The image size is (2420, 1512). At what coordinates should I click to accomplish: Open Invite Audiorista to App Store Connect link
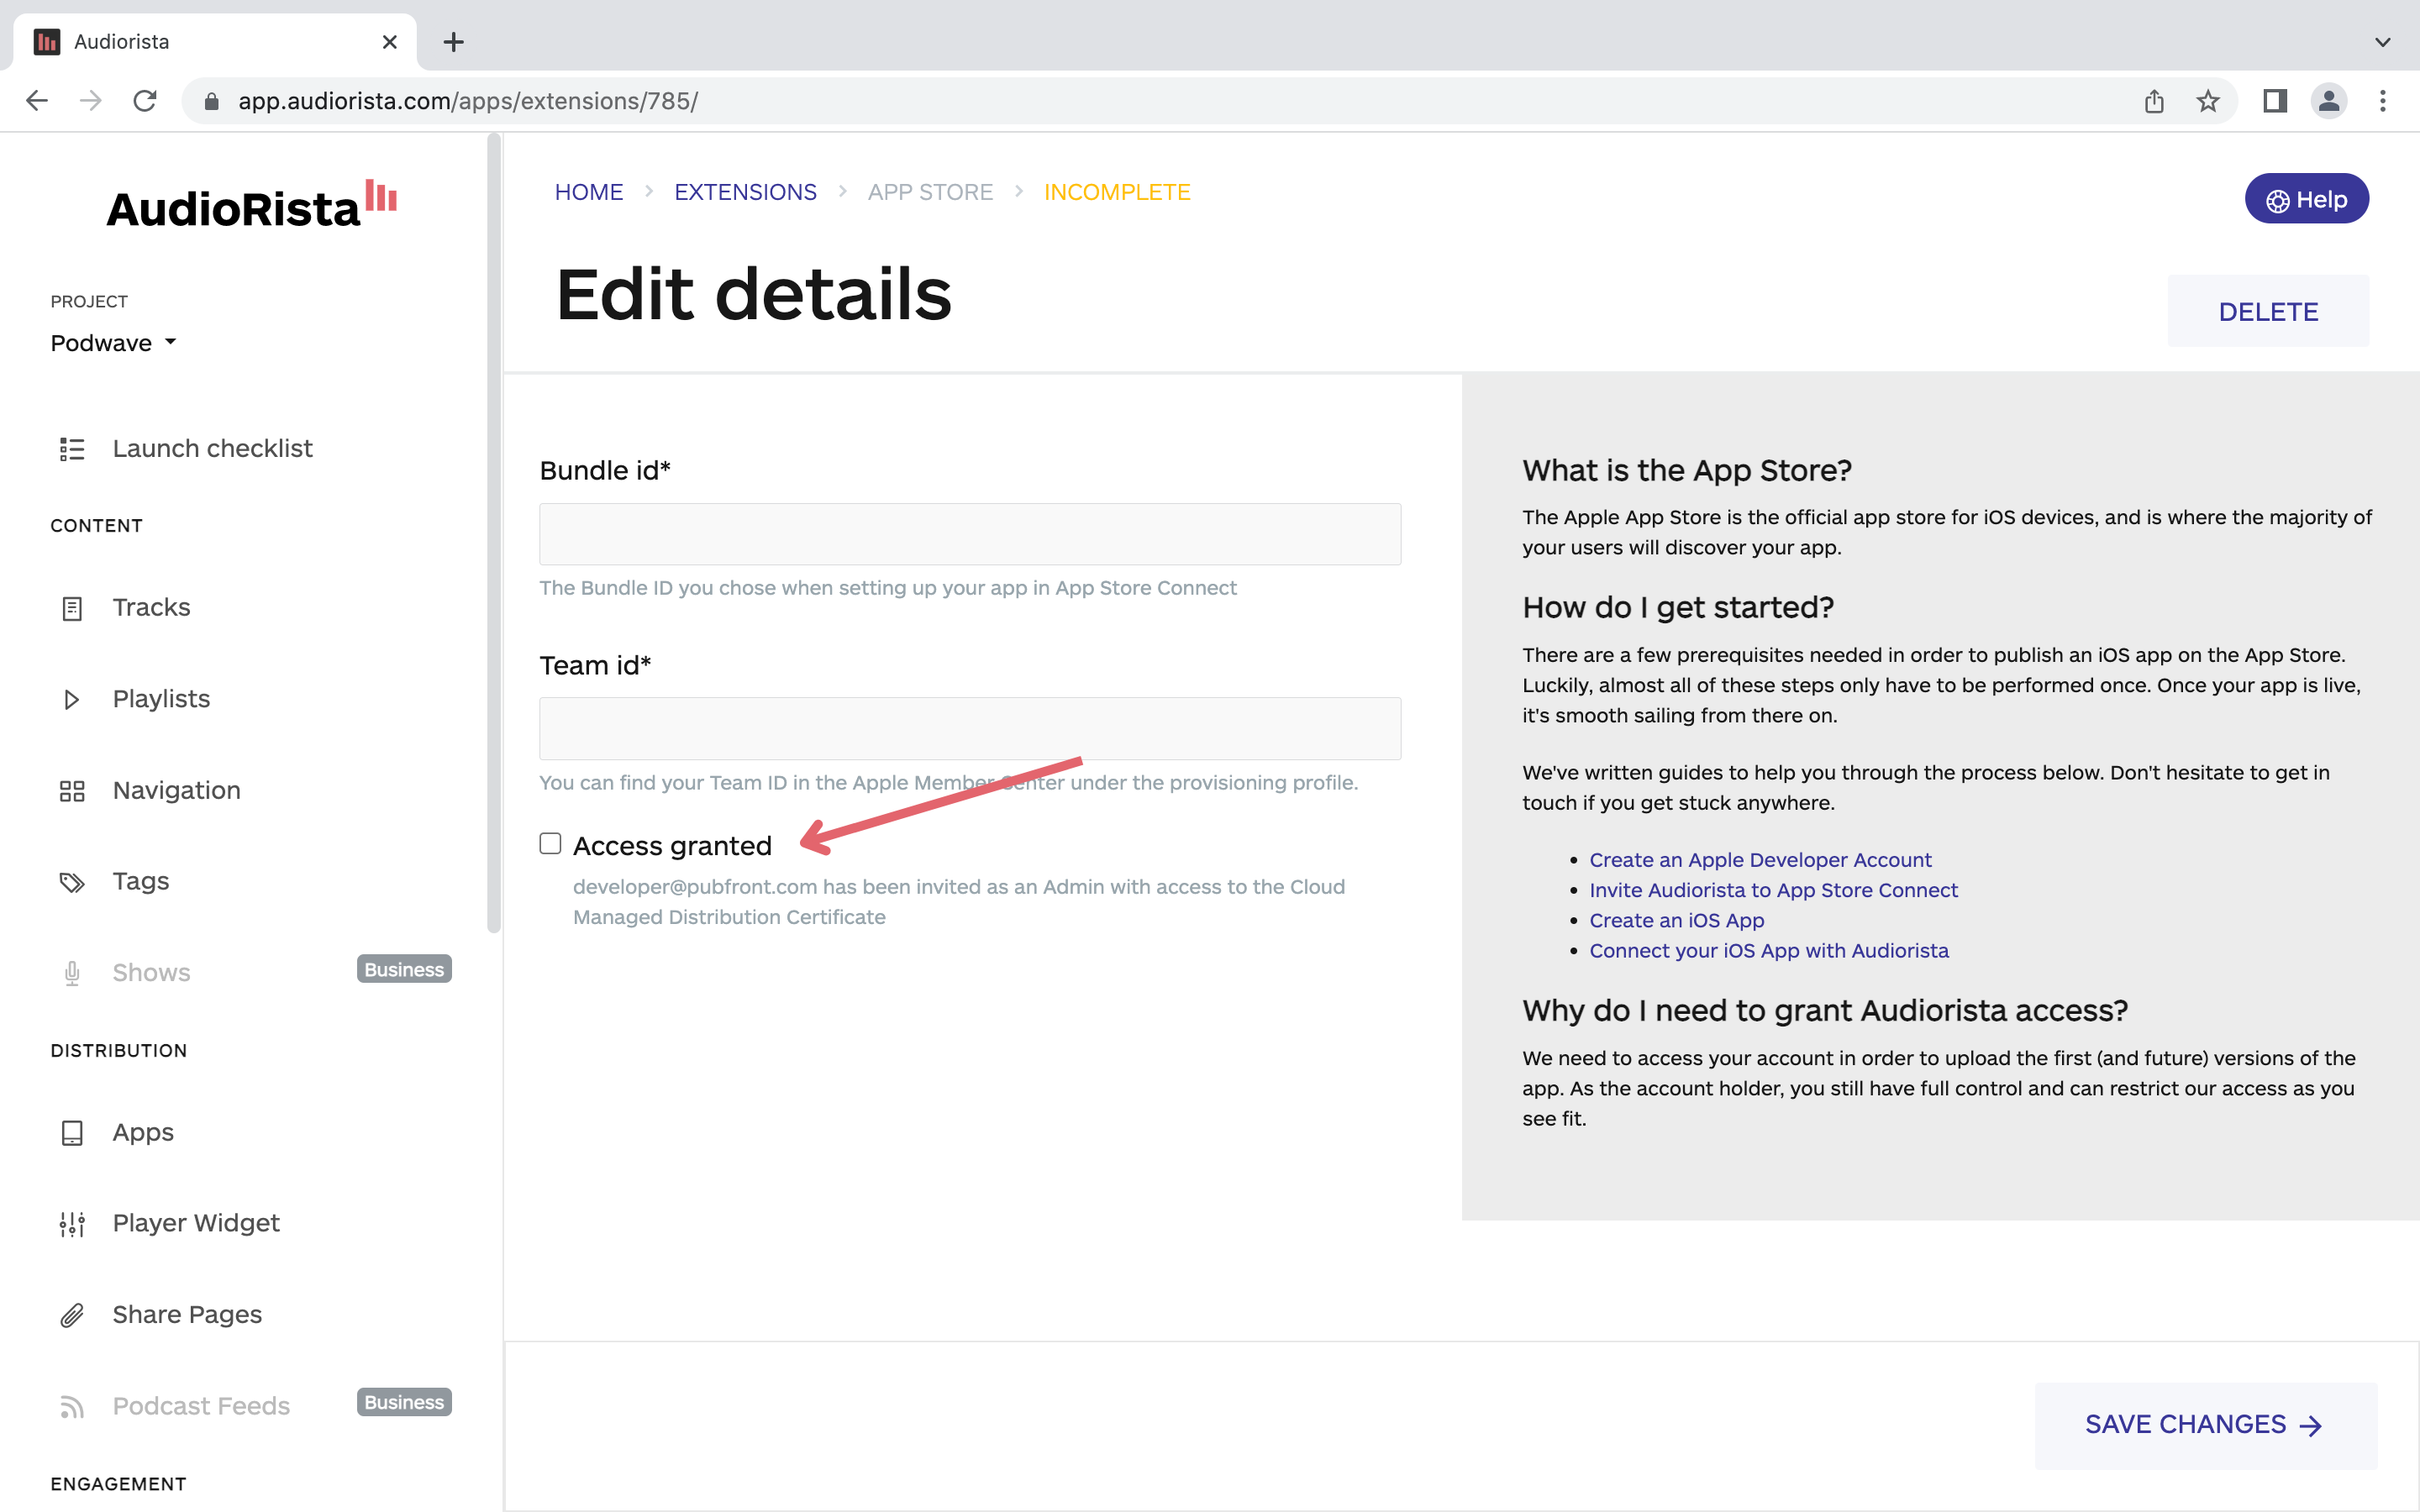(1773, 890)
